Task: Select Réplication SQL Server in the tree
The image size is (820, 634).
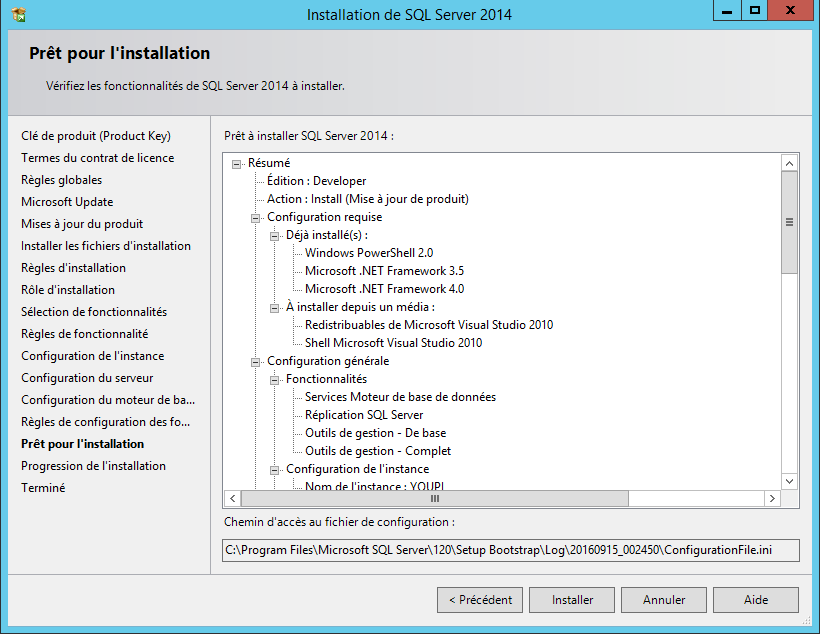Action: pos(364,415)
